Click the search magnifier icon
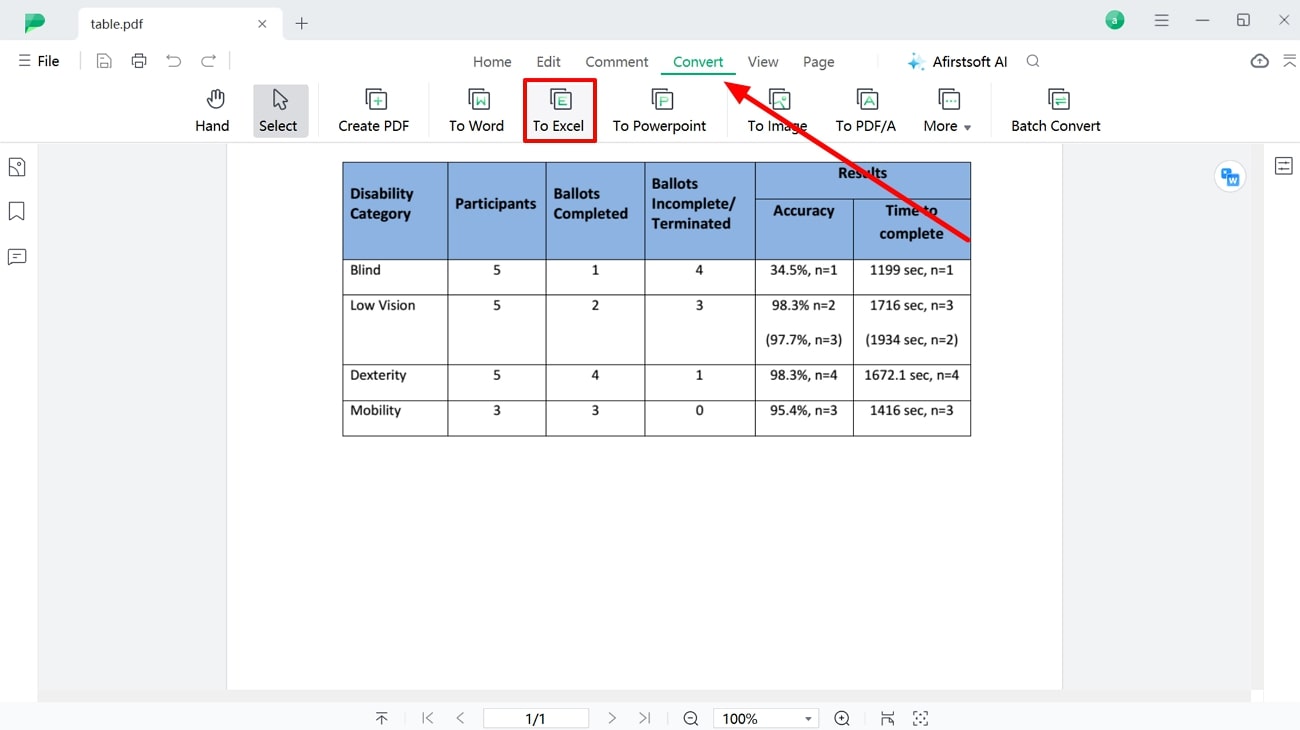The width and height of the screenshot is (1300, 730). (1033, 61)
